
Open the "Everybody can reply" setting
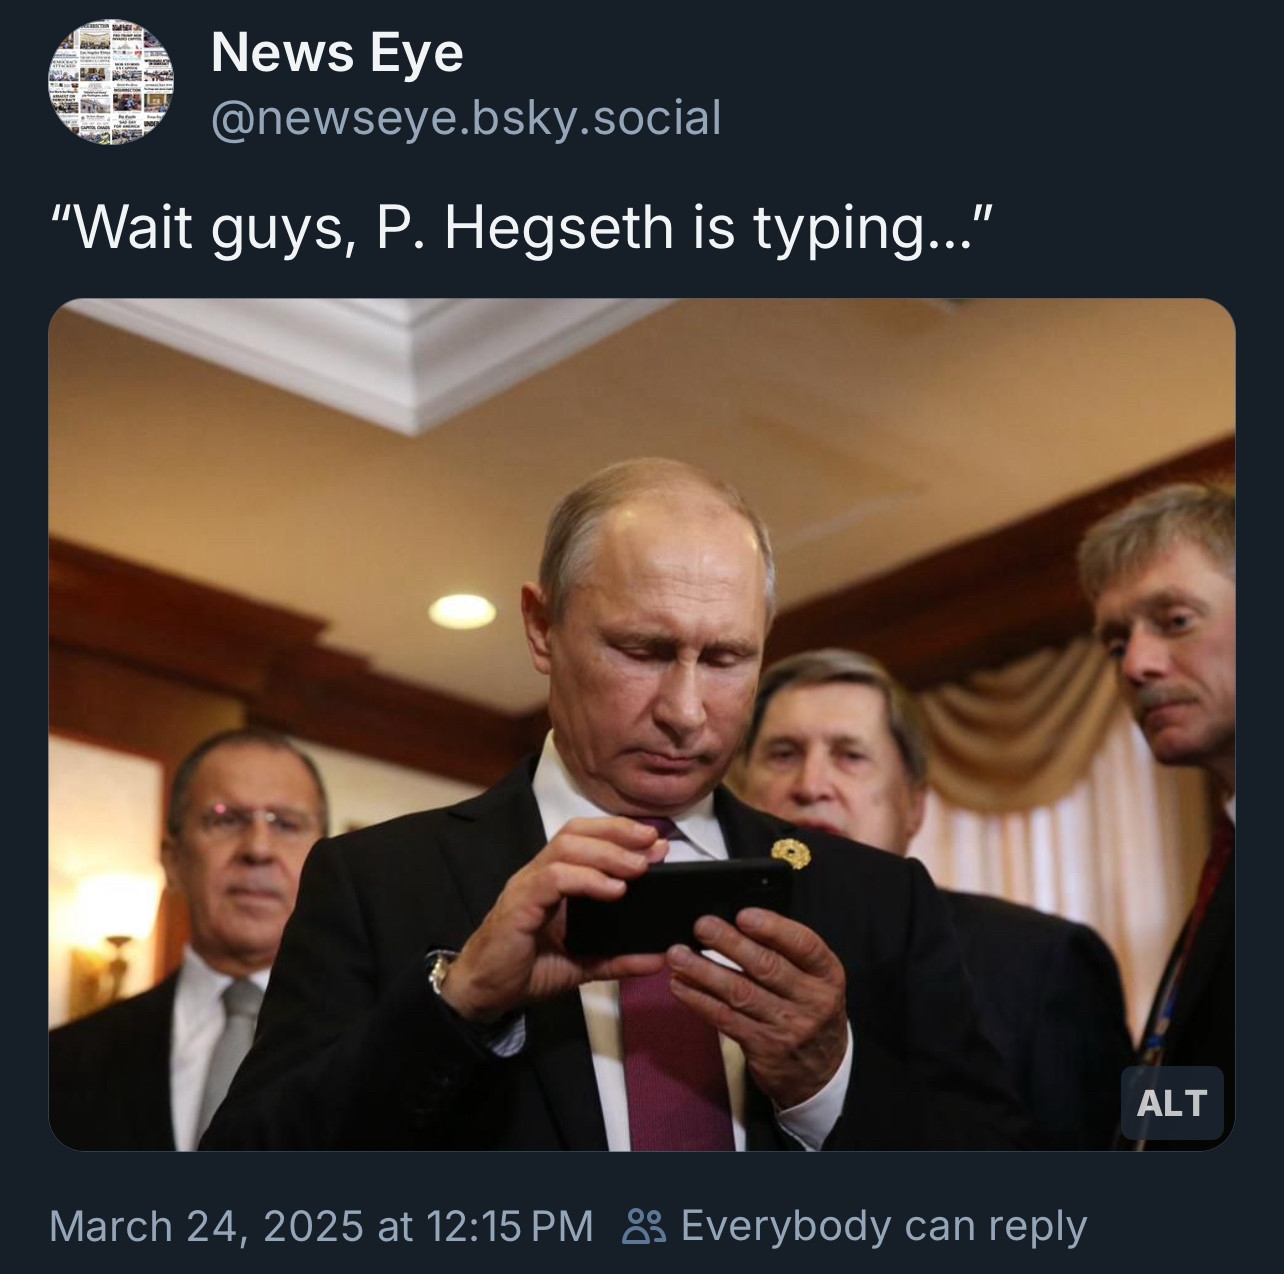tap(883, 1226)
